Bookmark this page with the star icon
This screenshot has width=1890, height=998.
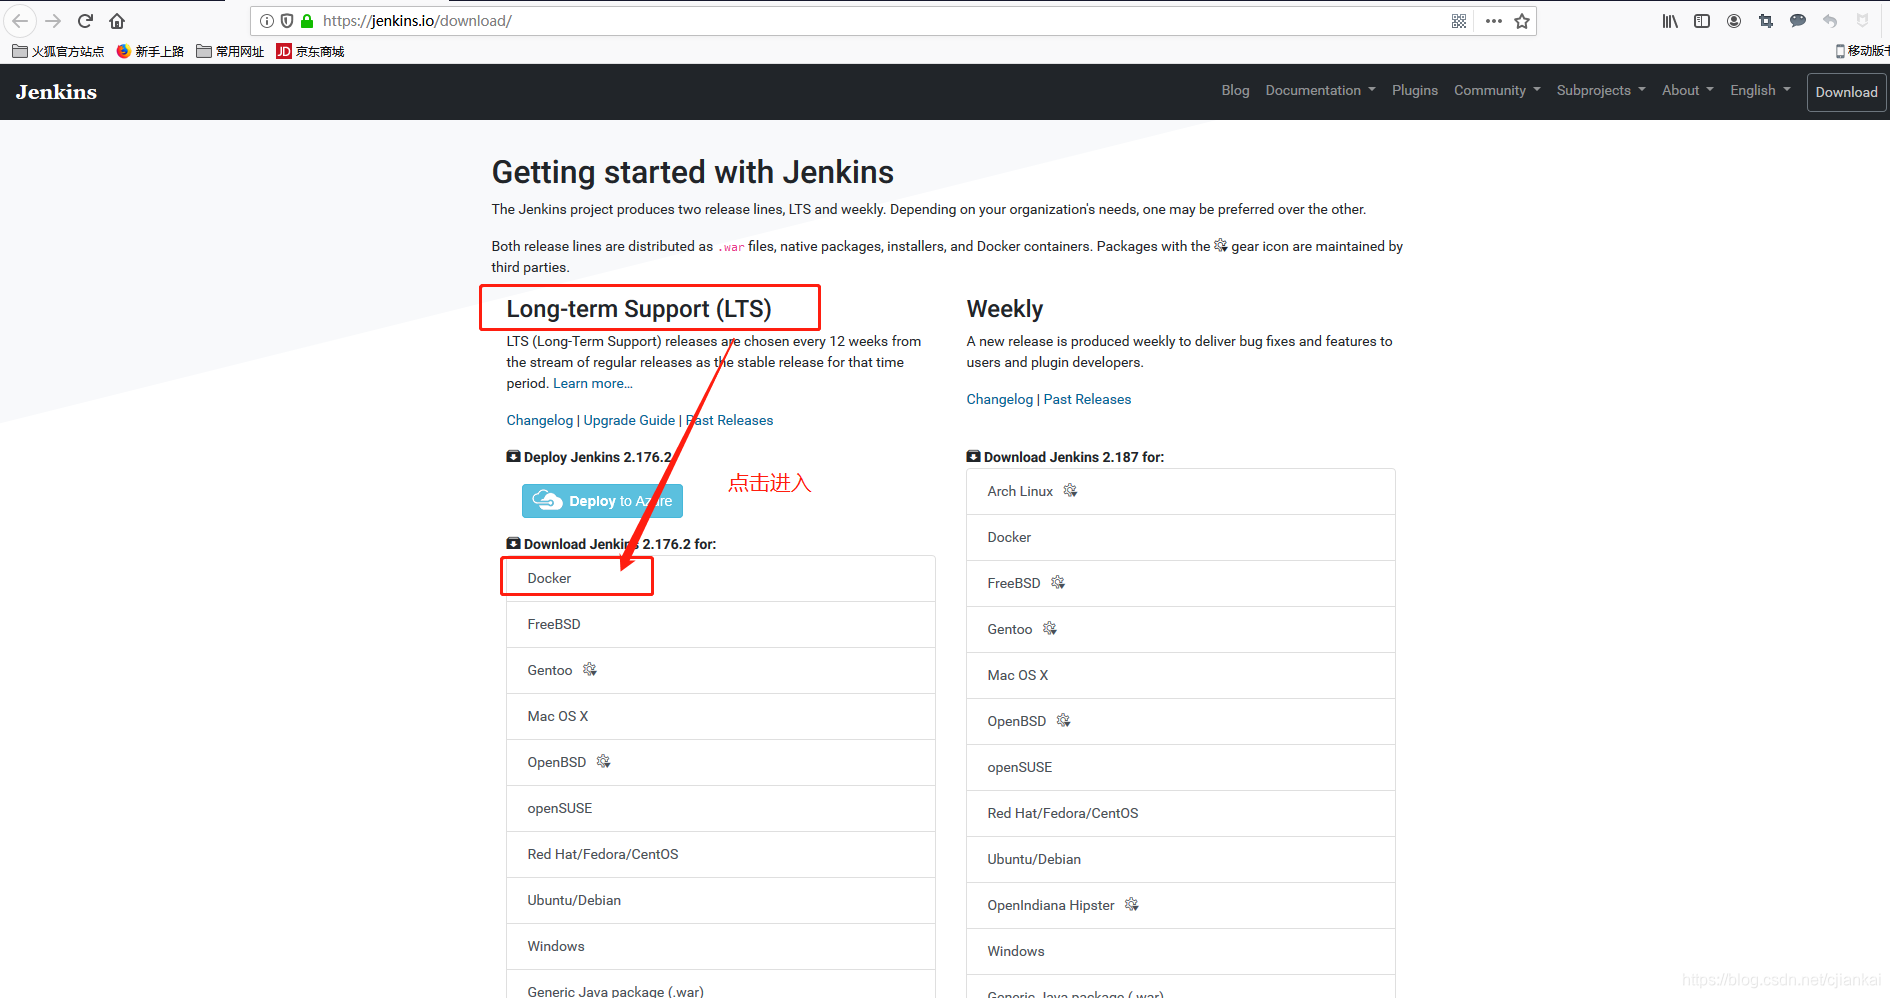1522,21
